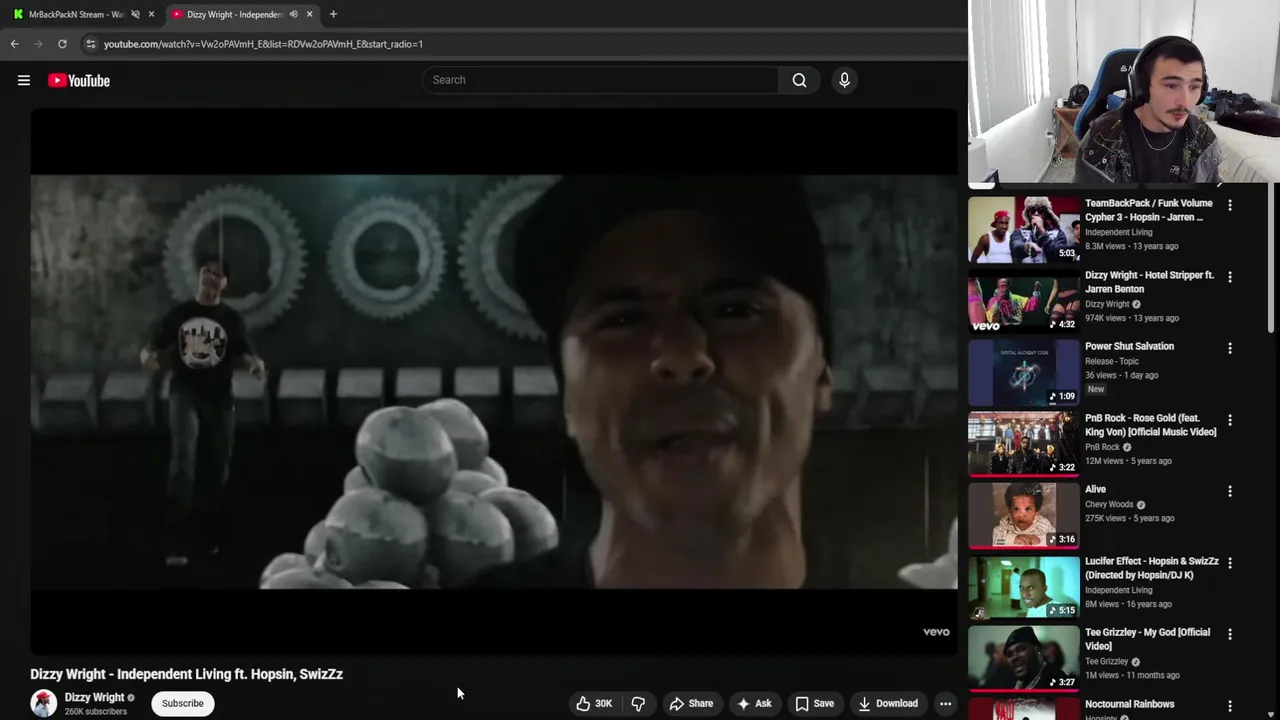Switch to MrBackPackN Stream tab
The height and width of the screenshot is (720, 1280).
click(x=76, y=14)
